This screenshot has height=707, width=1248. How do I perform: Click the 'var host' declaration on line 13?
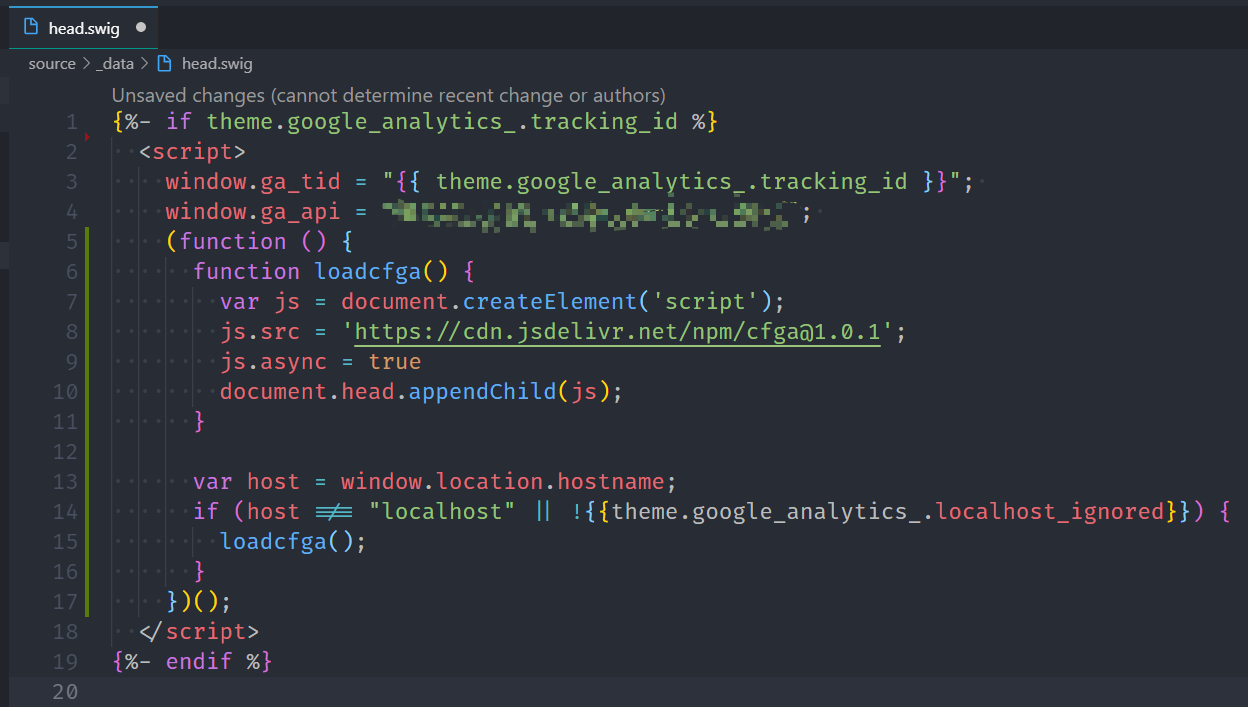click(246, 482)
